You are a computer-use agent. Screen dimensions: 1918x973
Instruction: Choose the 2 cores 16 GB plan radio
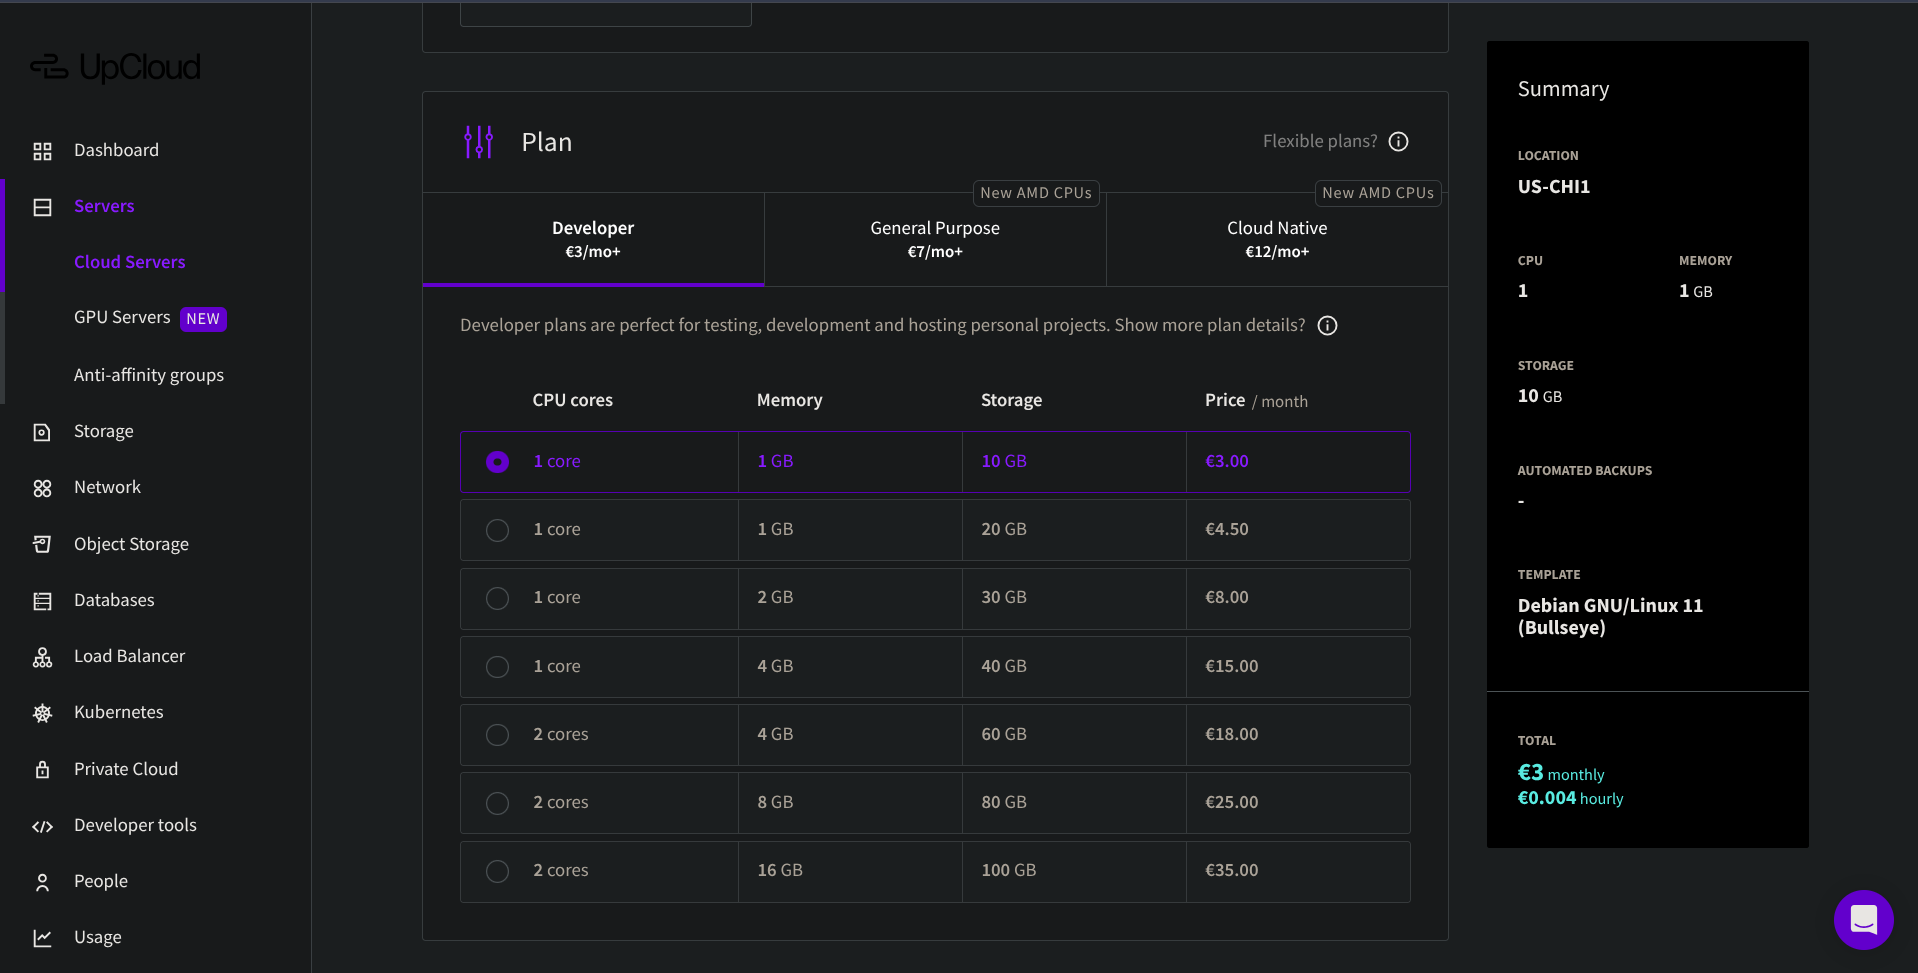(497, 871)
